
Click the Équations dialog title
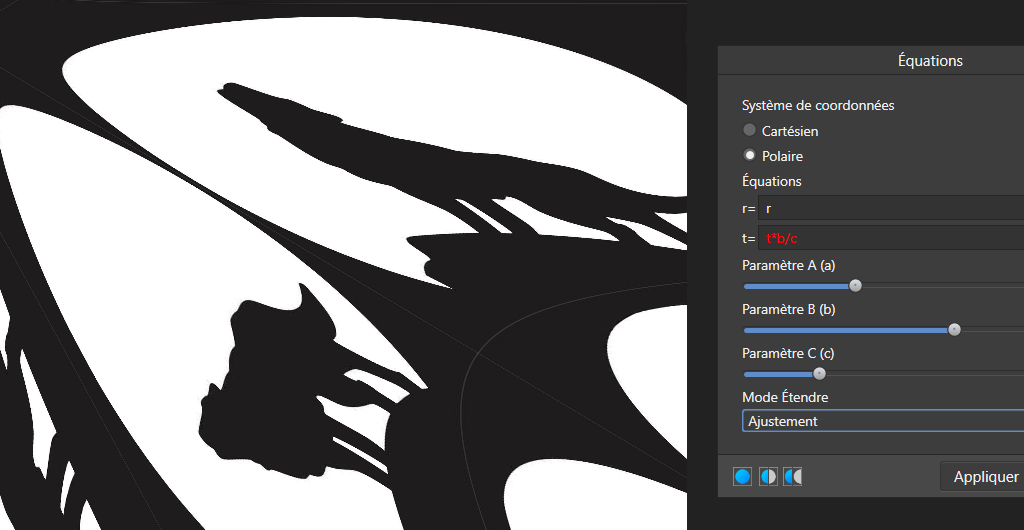point(930,61)
